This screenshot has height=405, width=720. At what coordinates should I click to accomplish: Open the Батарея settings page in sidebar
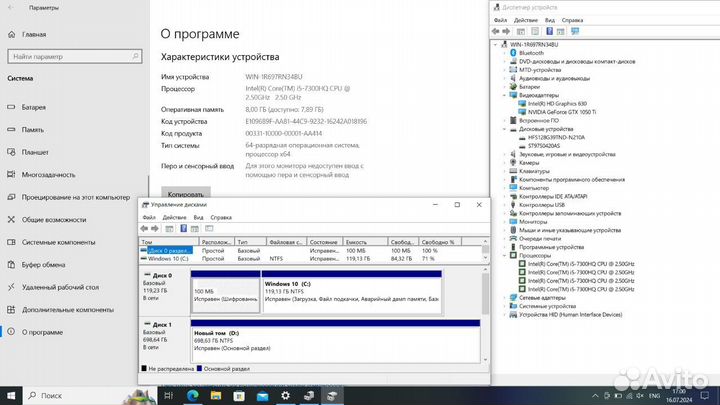coord(33,108)
